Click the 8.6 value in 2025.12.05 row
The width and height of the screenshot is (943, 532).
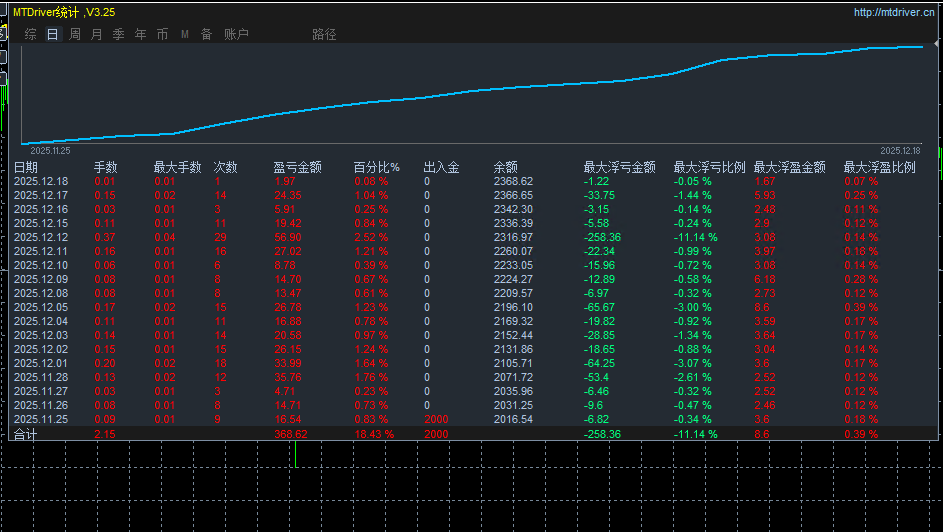pyautogui.click(x=761, y=307)
